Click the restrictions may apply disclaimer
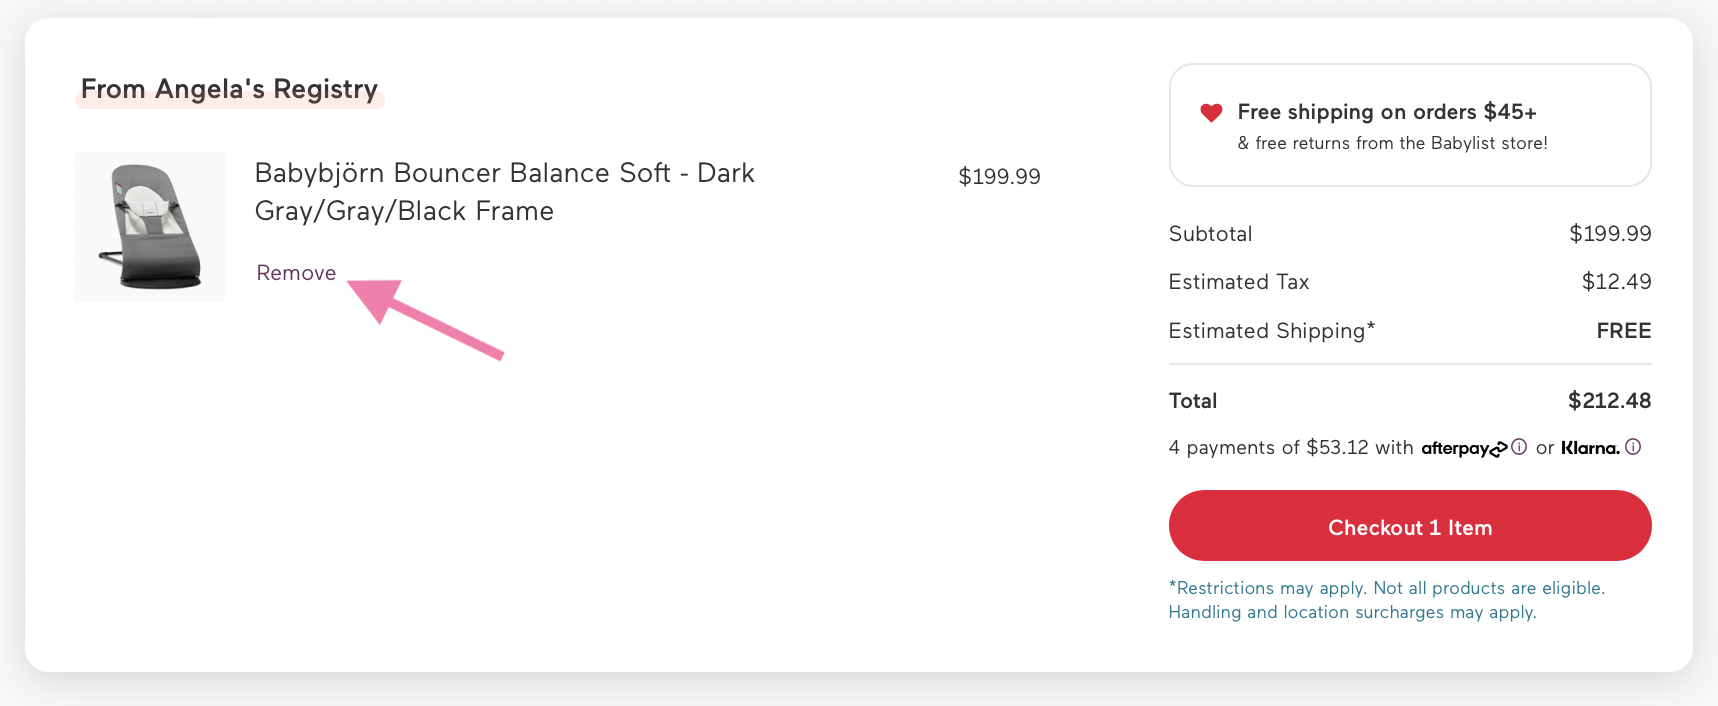1718x706 pixels. (1386, 600)
